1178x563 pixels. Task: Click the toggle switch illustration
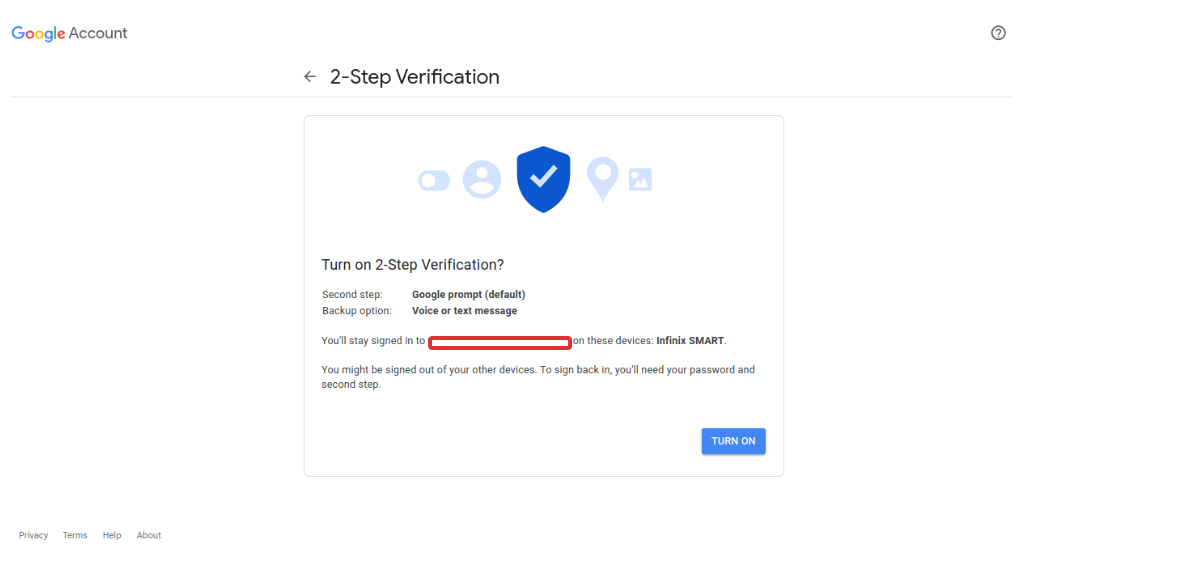[x=434, y=180]
